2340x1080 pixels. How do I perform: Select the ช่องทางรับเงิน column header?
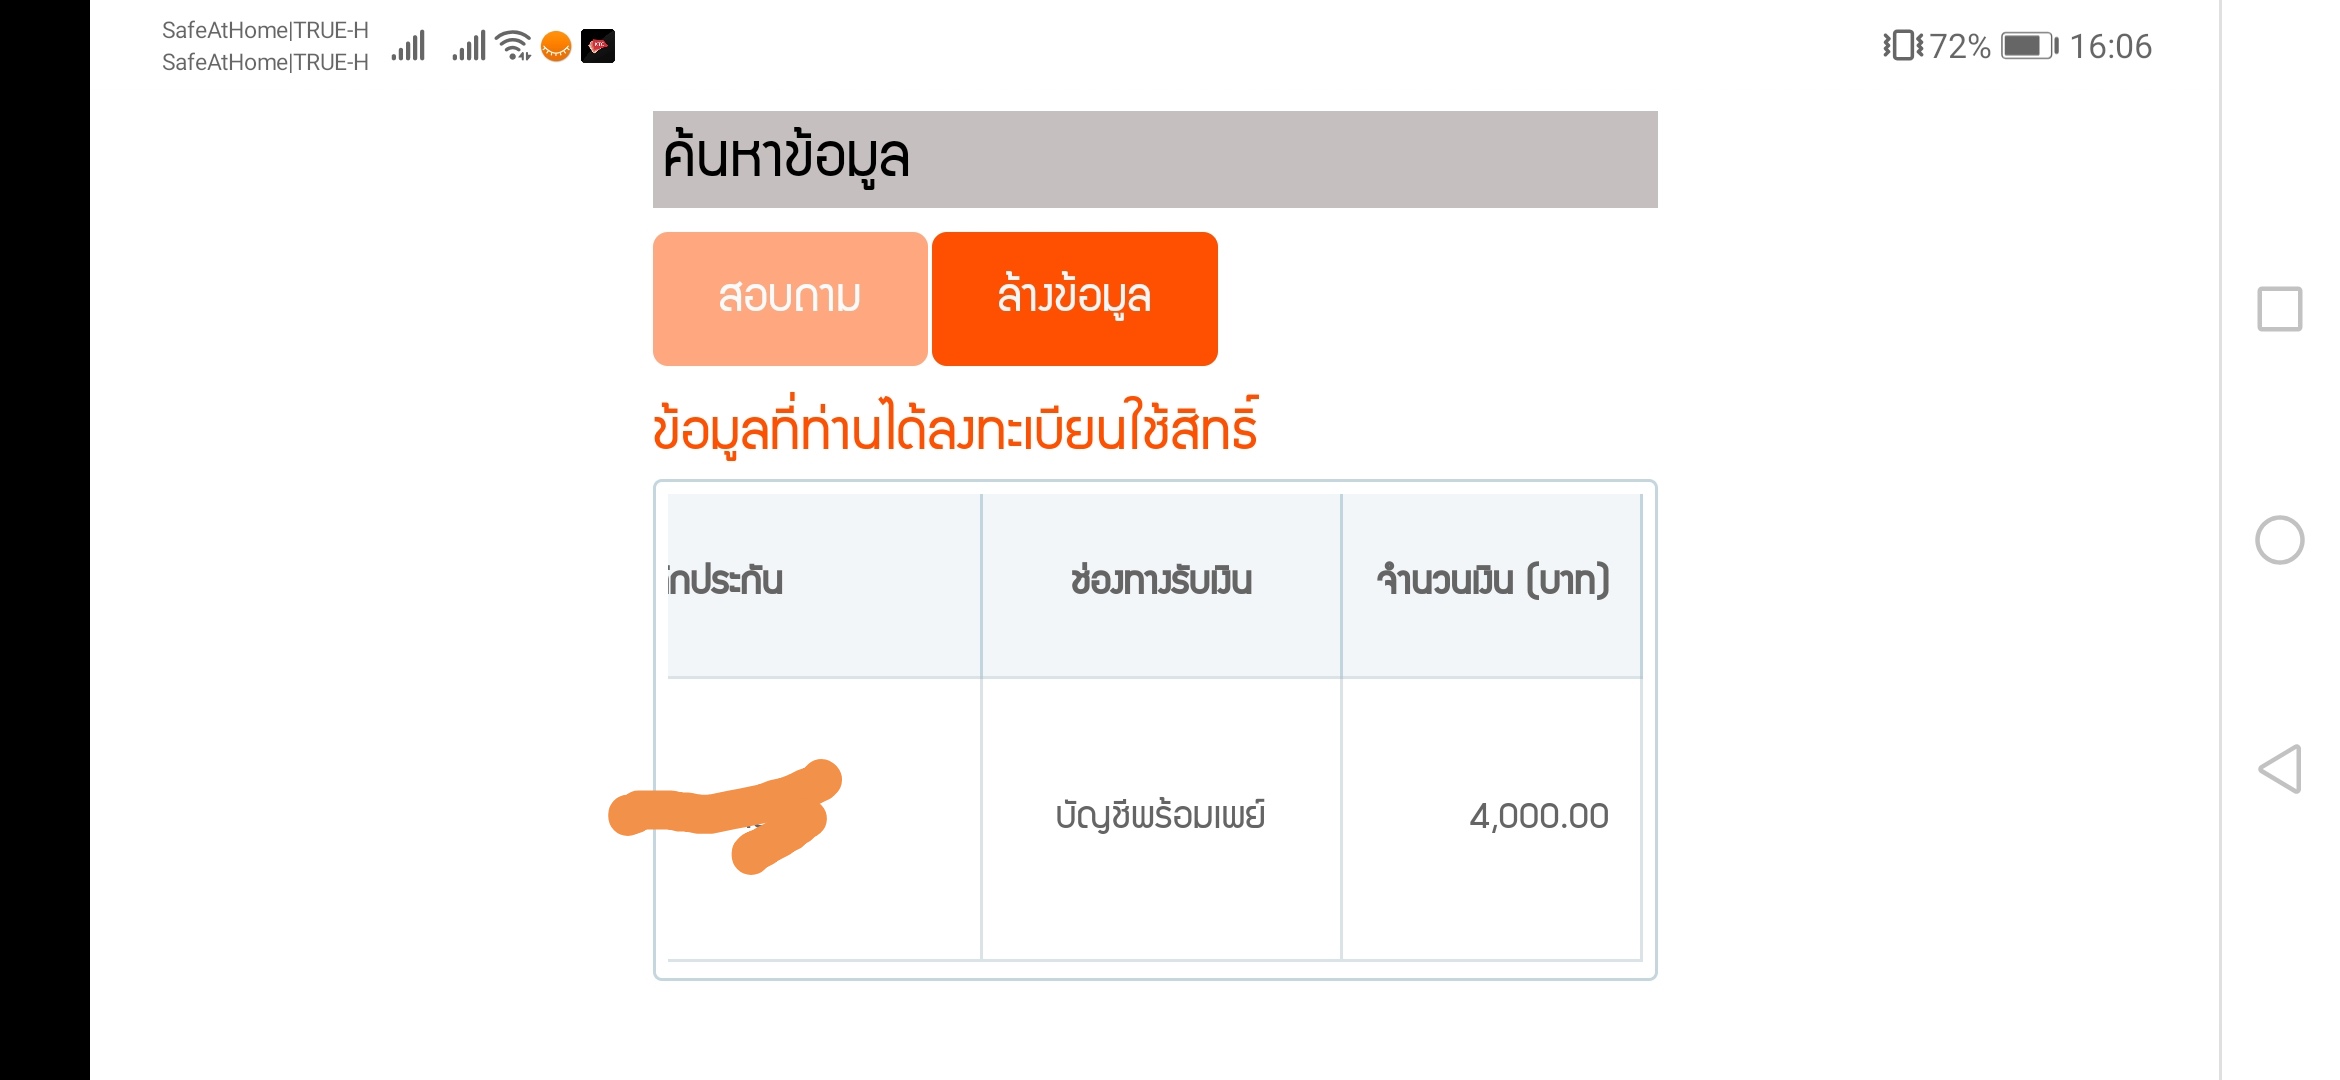pos(1161,582)
